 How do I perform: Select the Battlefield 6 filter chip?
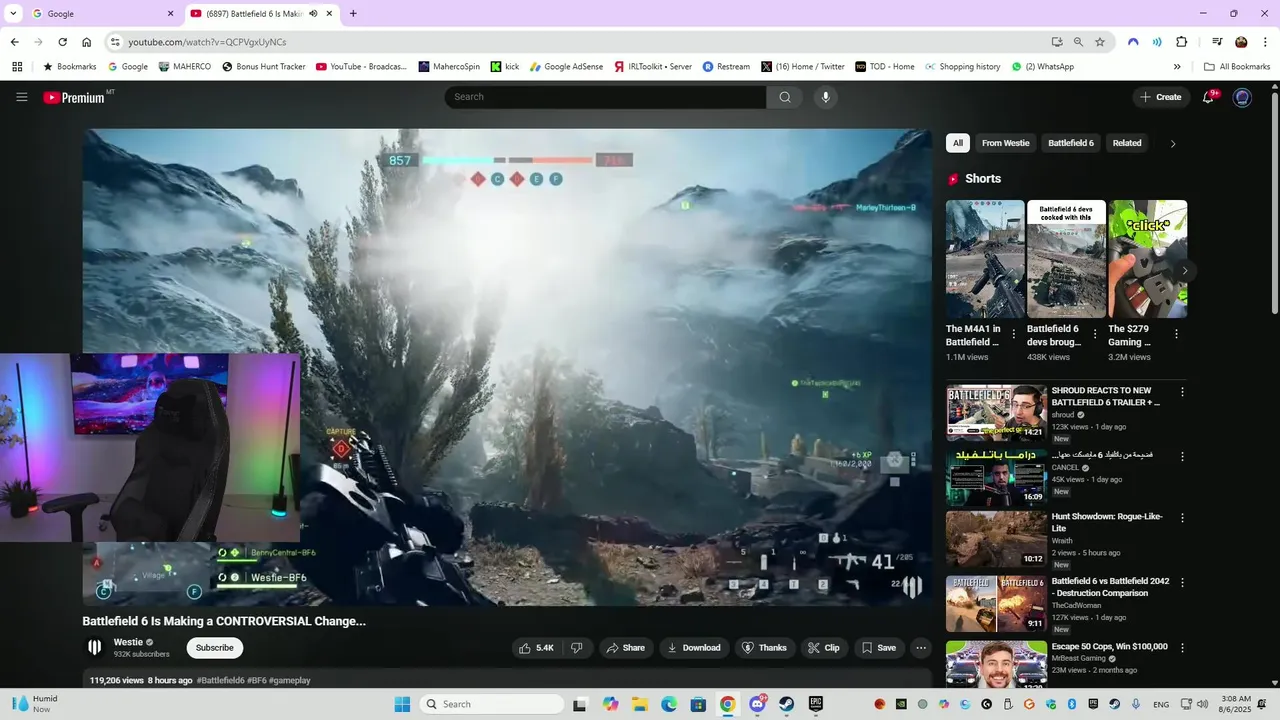tap(1071, 143)
